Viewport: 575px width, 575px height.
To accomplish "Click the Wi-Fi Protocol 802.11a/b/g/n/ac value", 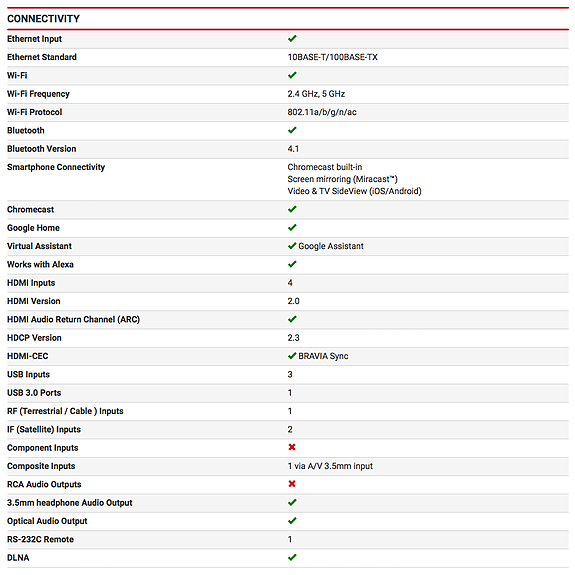I will click(x=322, y=112).
